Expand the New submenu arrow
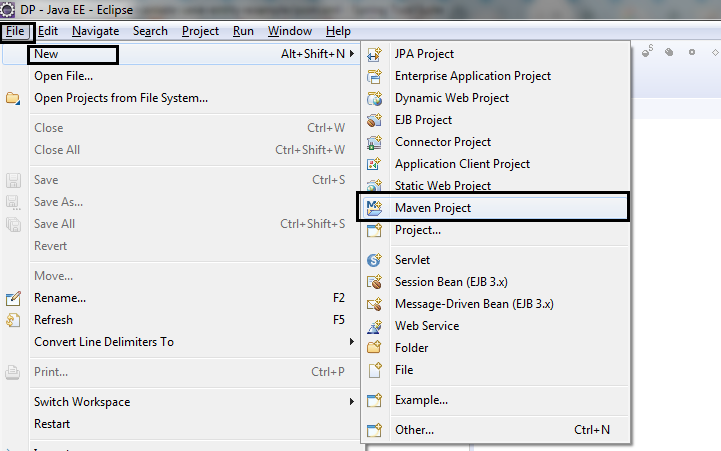The height and width of the screenshot is (451, 721). [351, 54]
